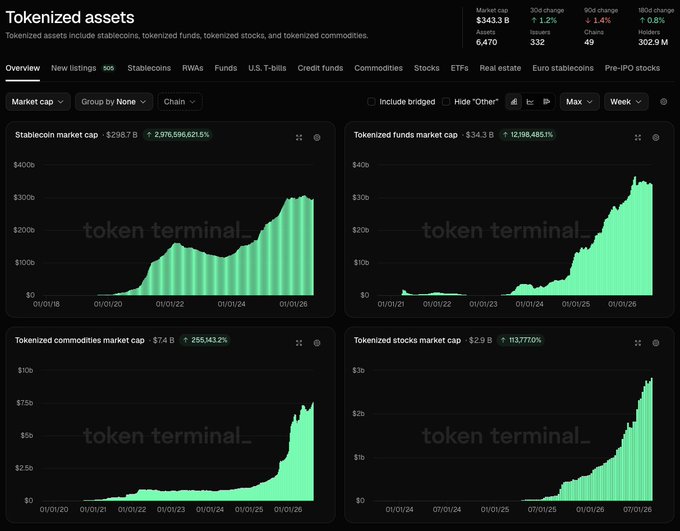Click the Issuers count 332
Screen dimensions: 680x531
537,42
